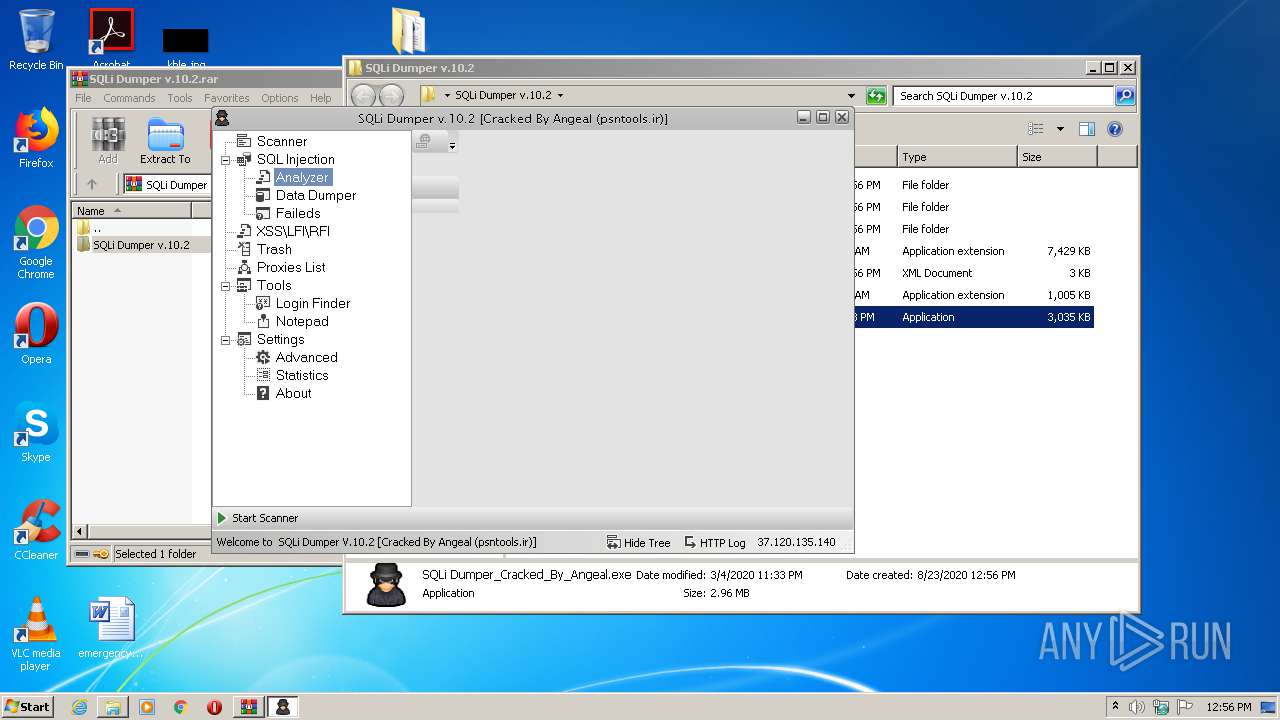
Task: Open XSS\LFI\RFI icon in the tree
Action: tap(244, 231)
